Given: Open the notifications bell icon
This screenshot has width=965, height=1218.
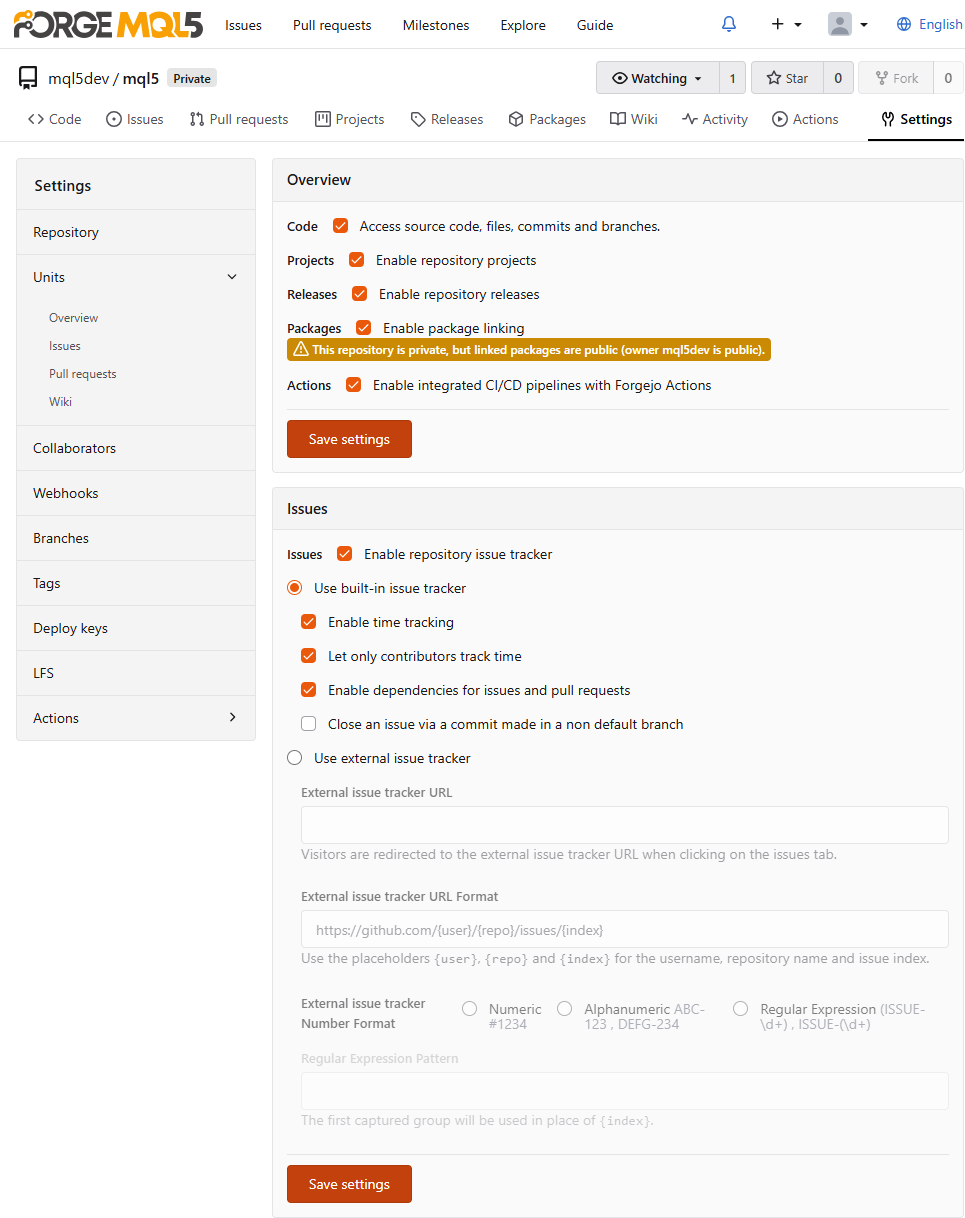Looking at the screenshot, I should pyautogui.click(x=729, y=24).
